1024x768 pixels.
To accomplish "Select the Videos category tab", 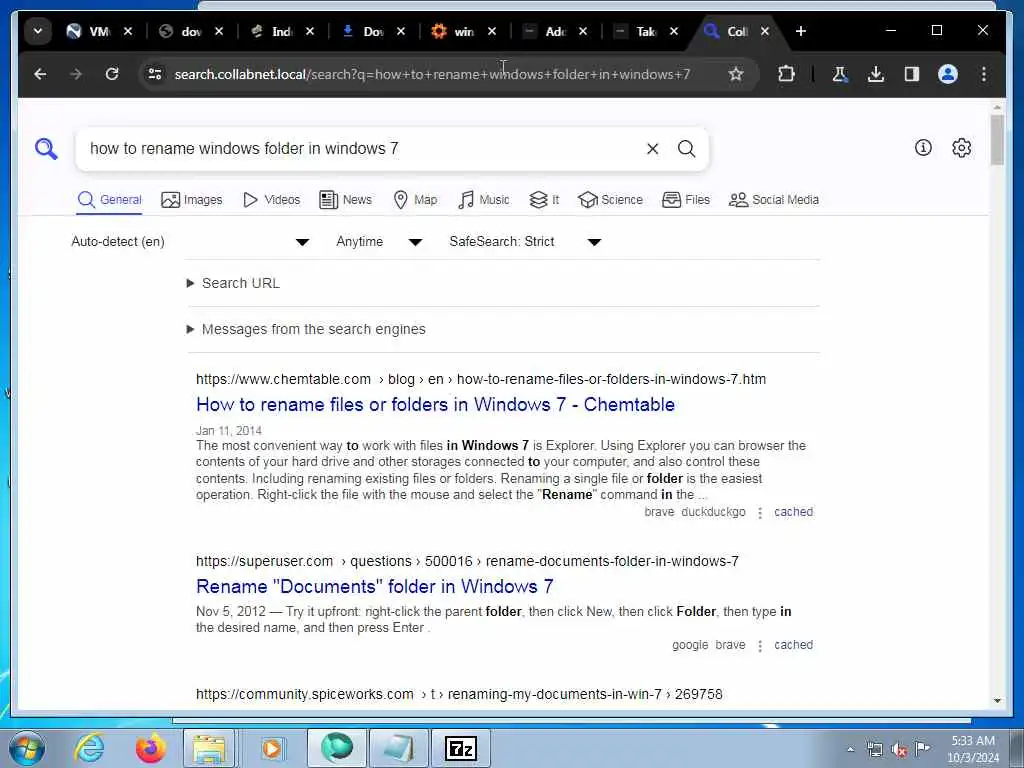I will (271, 200).
